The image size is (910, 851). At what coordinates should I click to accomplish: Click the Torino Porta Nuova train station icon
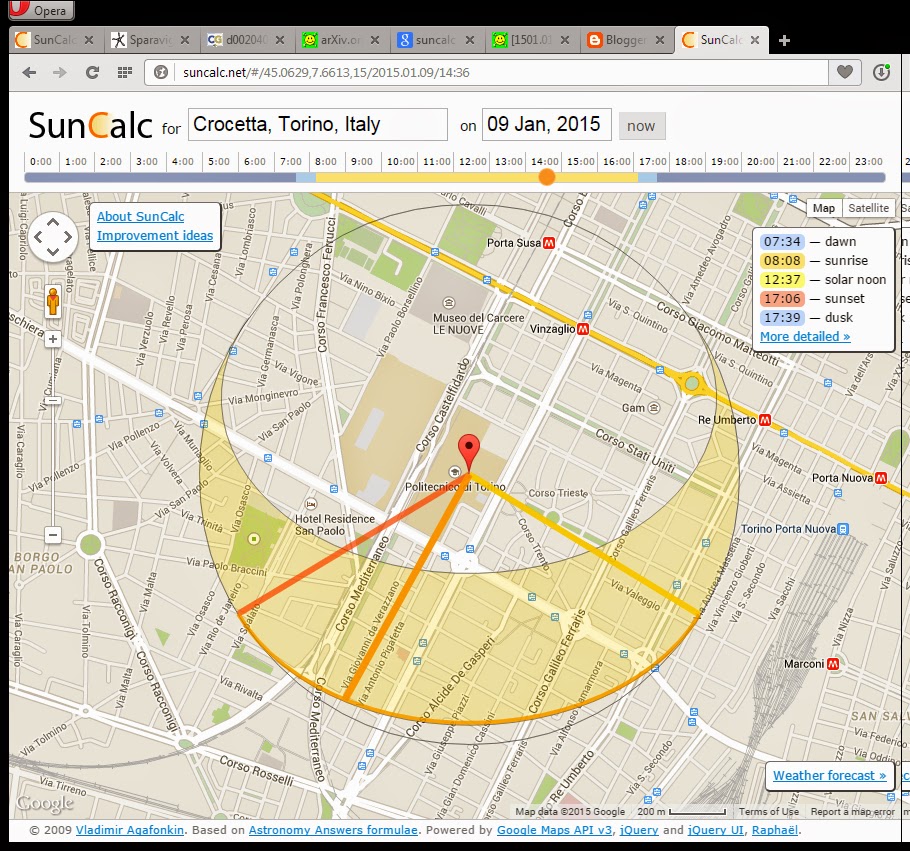click(843, 529)
